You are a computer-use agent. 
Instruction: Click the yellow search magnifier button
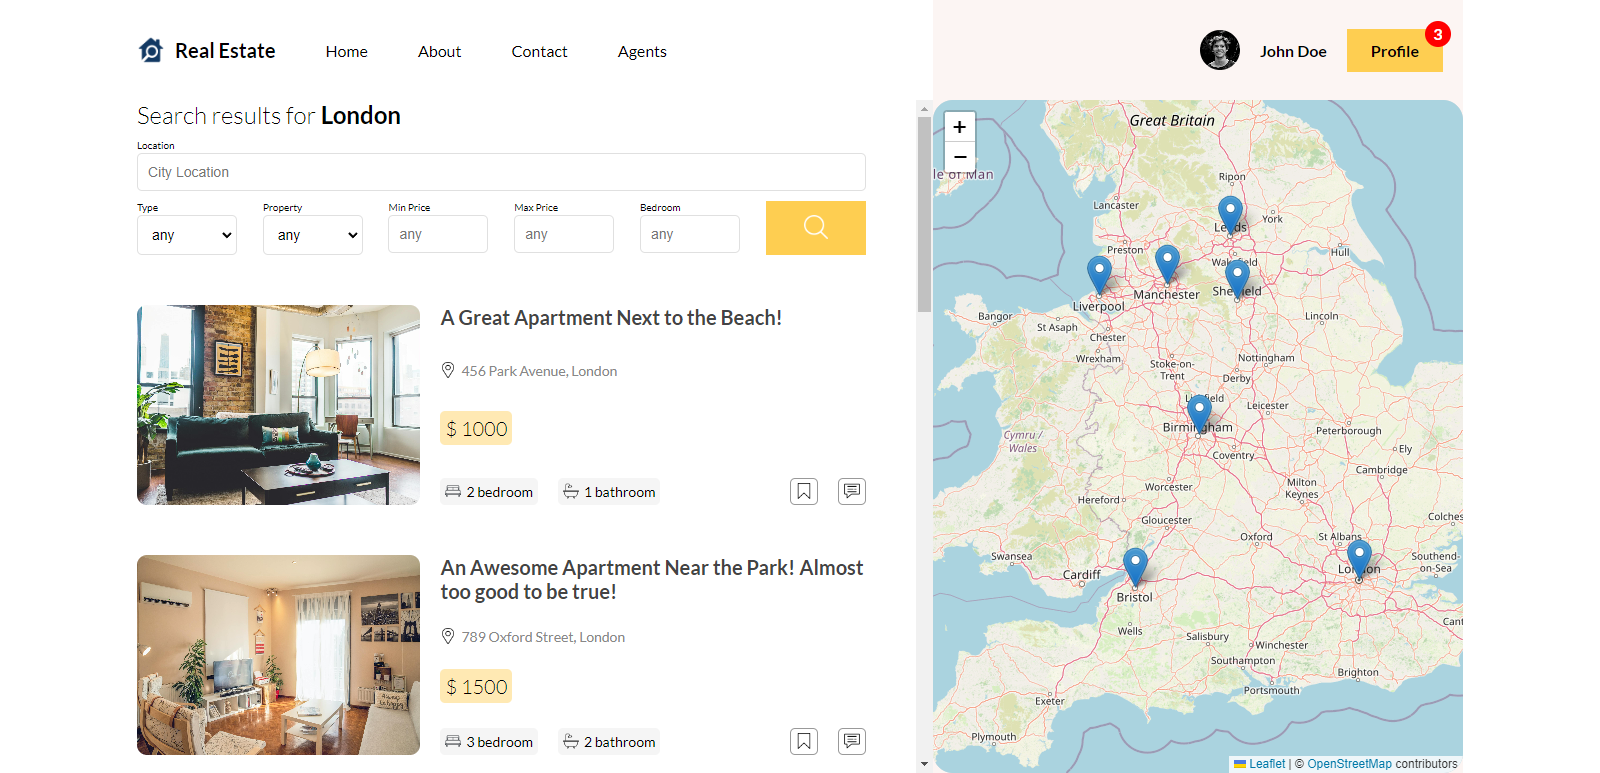(815, 228)
